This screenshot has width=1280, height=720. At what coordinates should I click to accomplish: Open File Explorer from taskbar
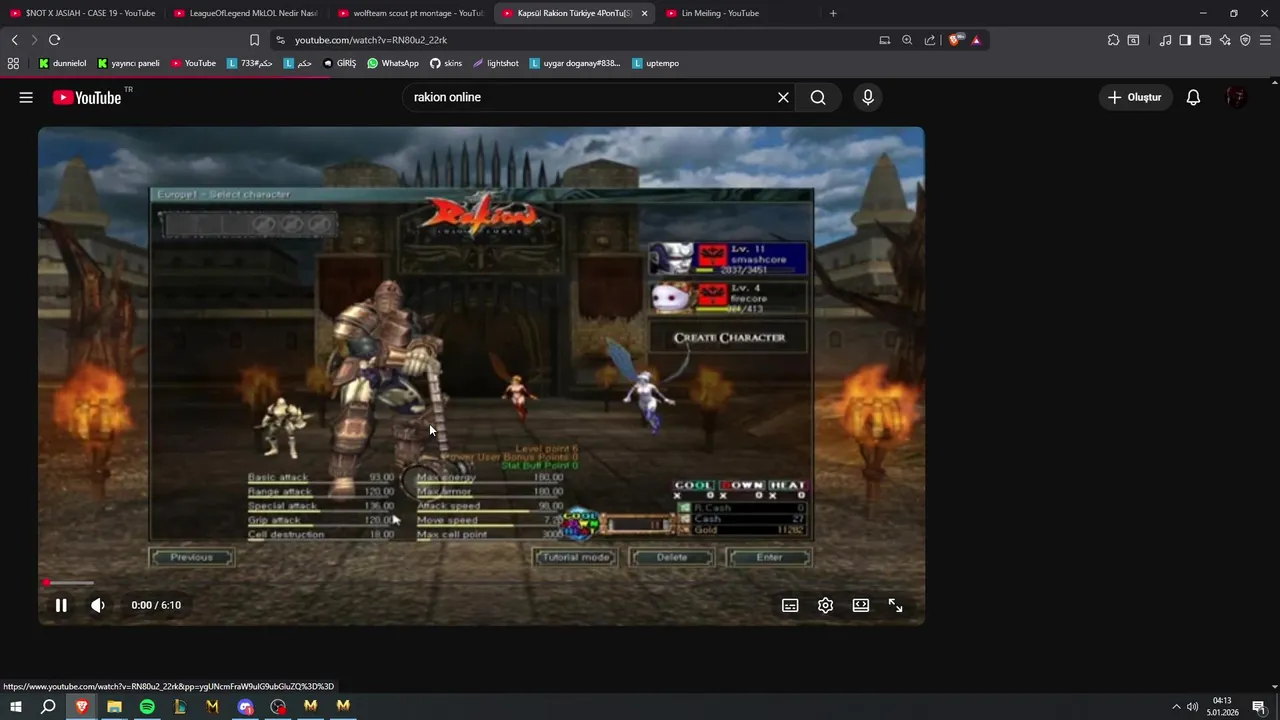[114, 706]
